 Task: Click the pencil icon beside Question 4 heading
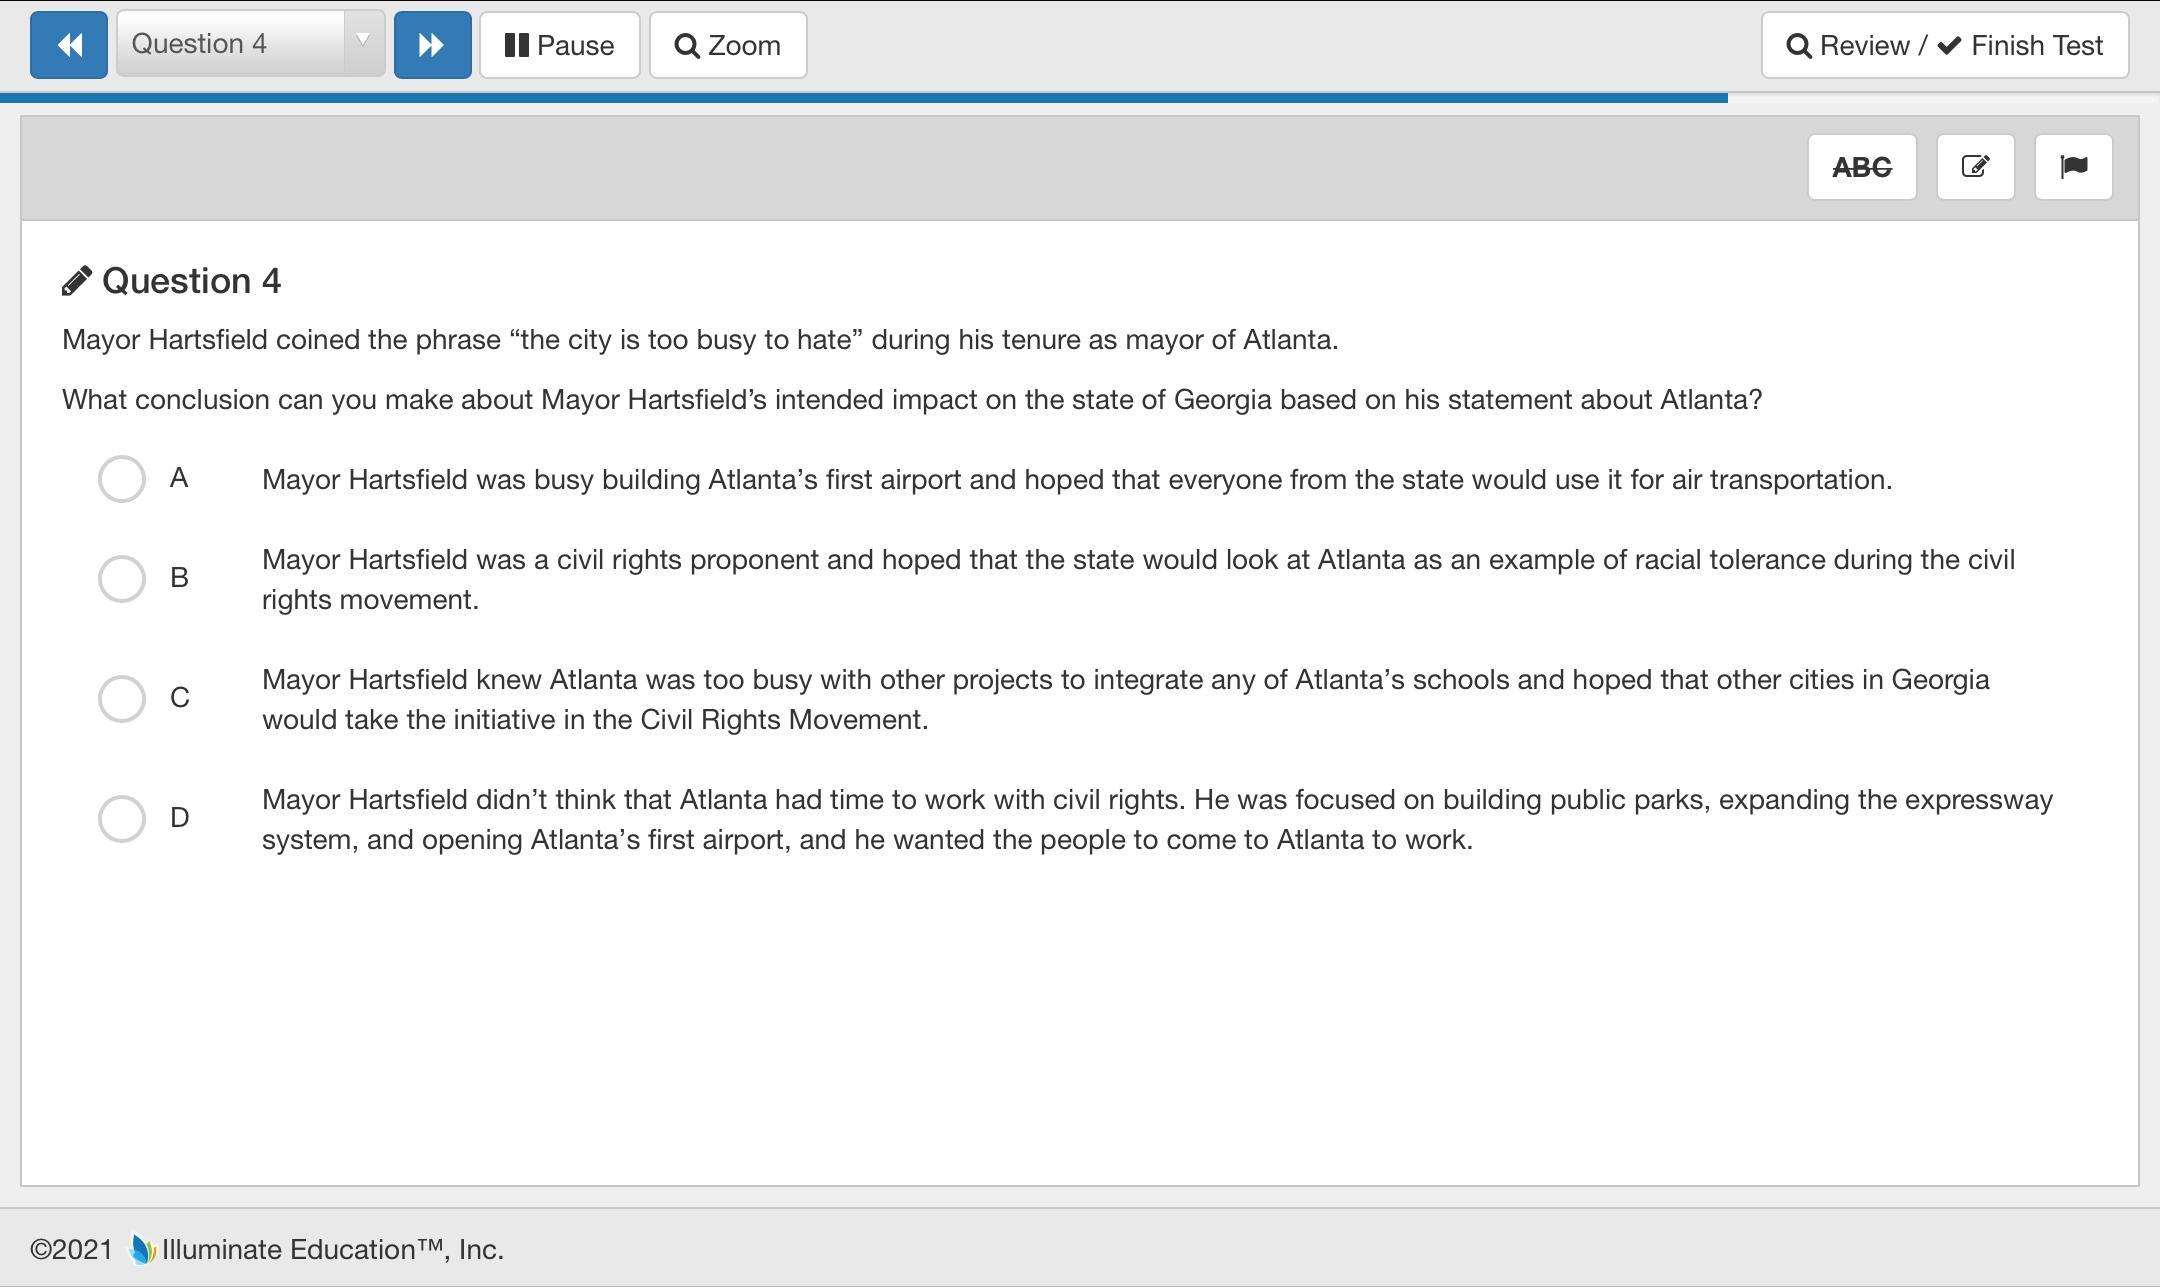(x=77, y=281)
